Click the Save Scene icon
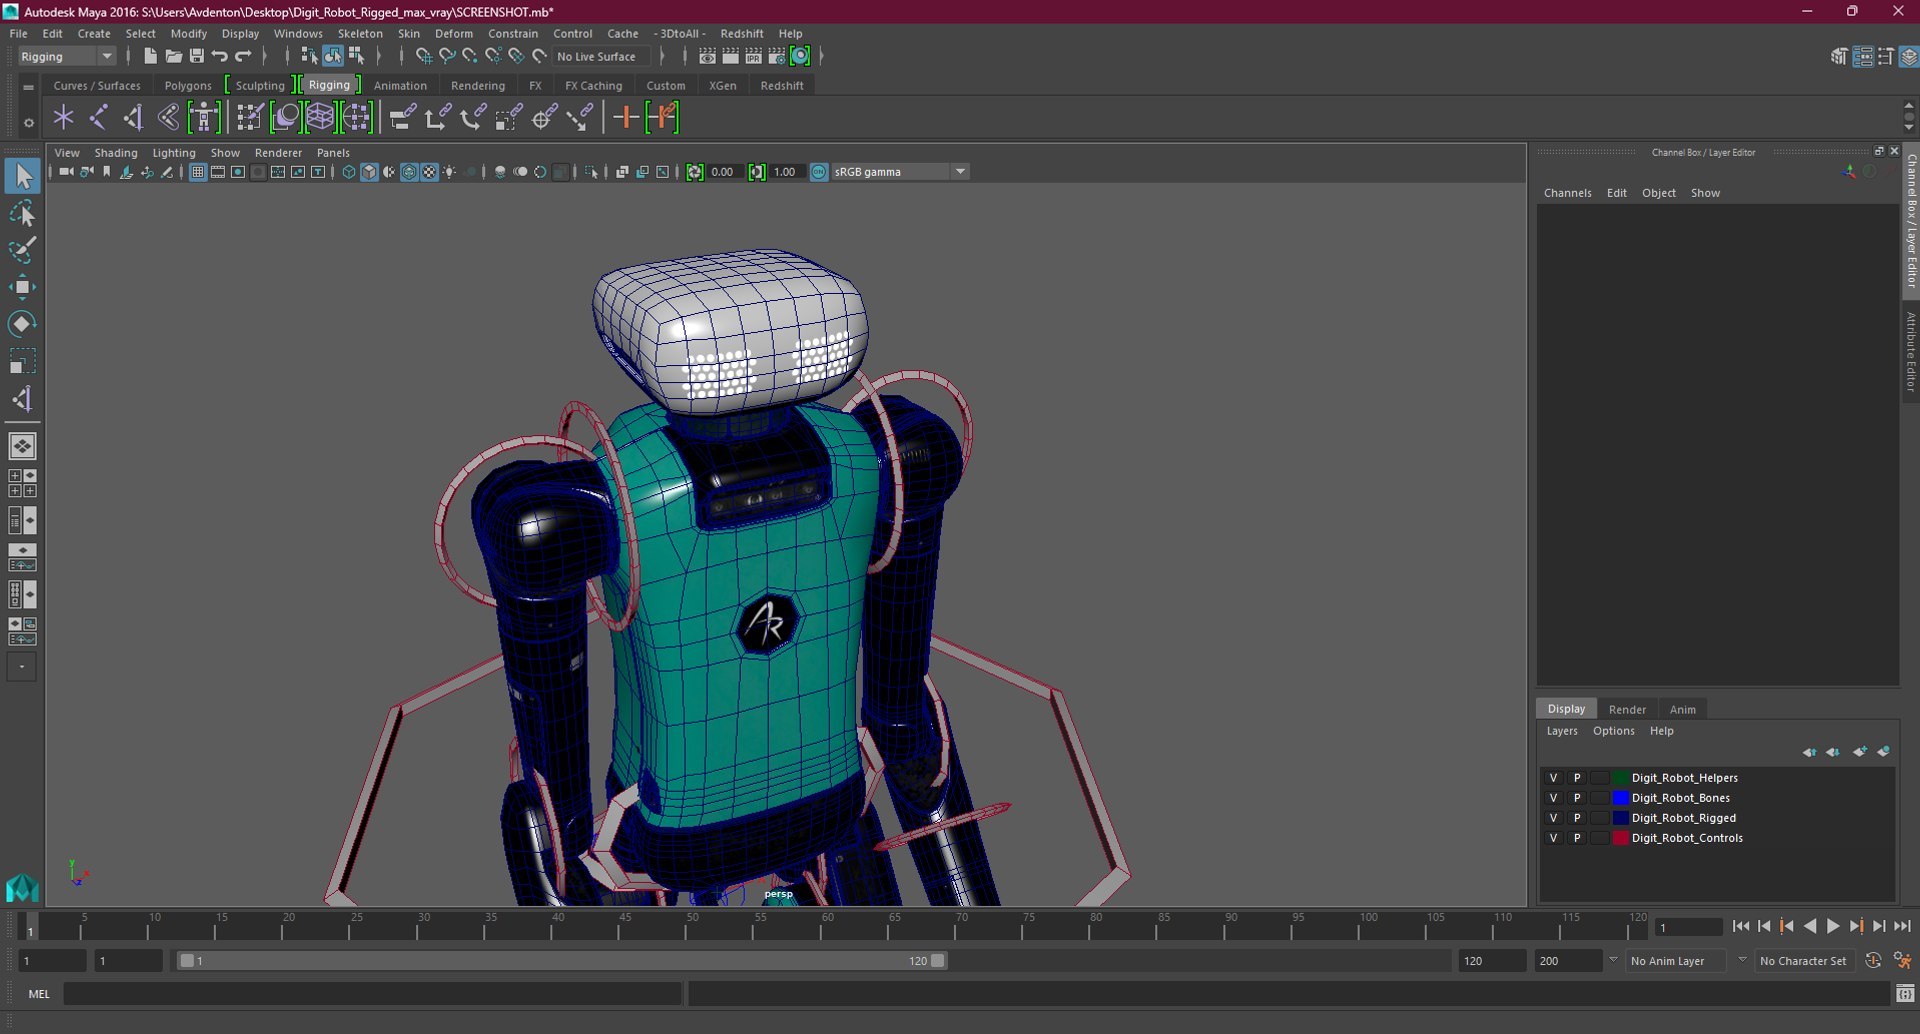Viewport: 1920px width, 1034px height. pos(196,56)
